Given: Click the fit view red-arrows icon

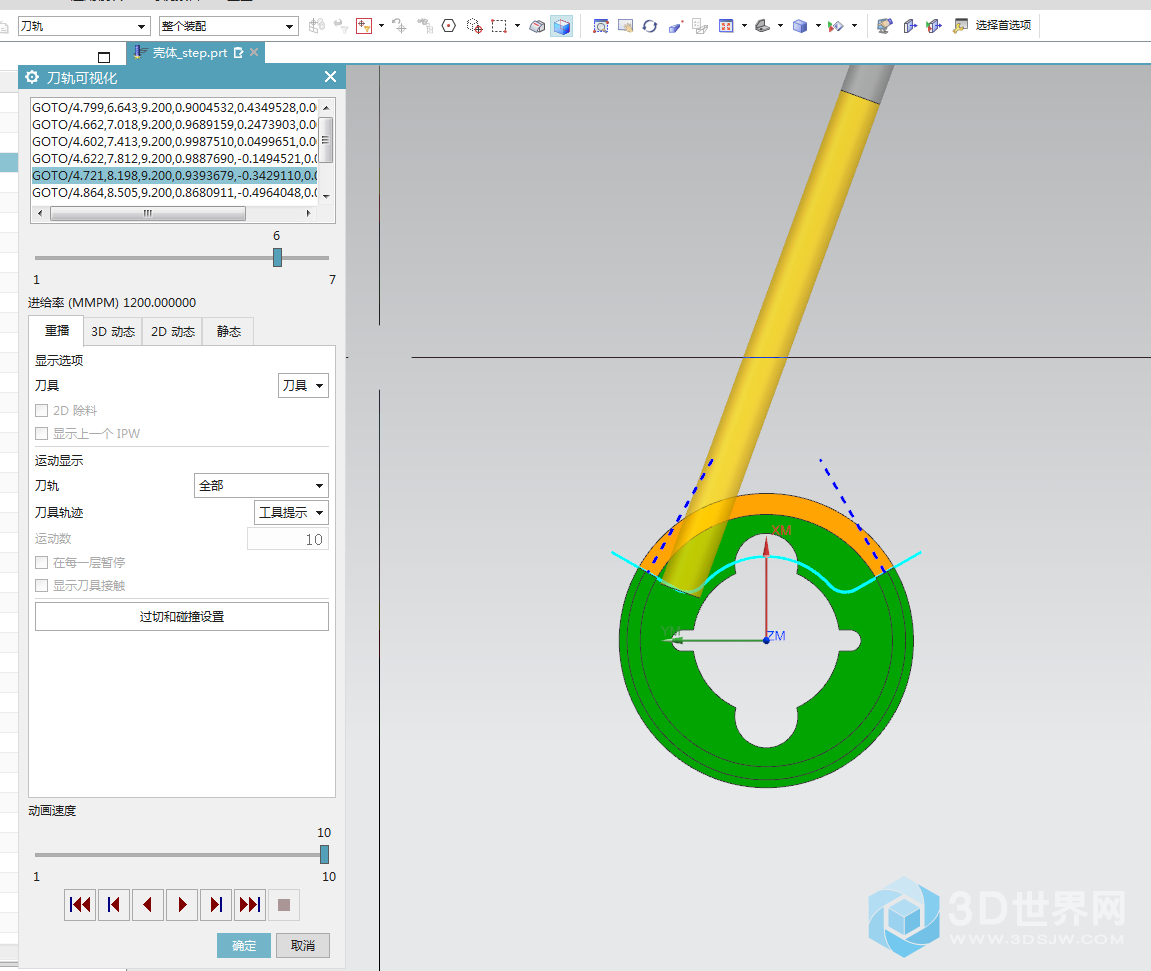Looking at the screenshot, I should point(726,26).
